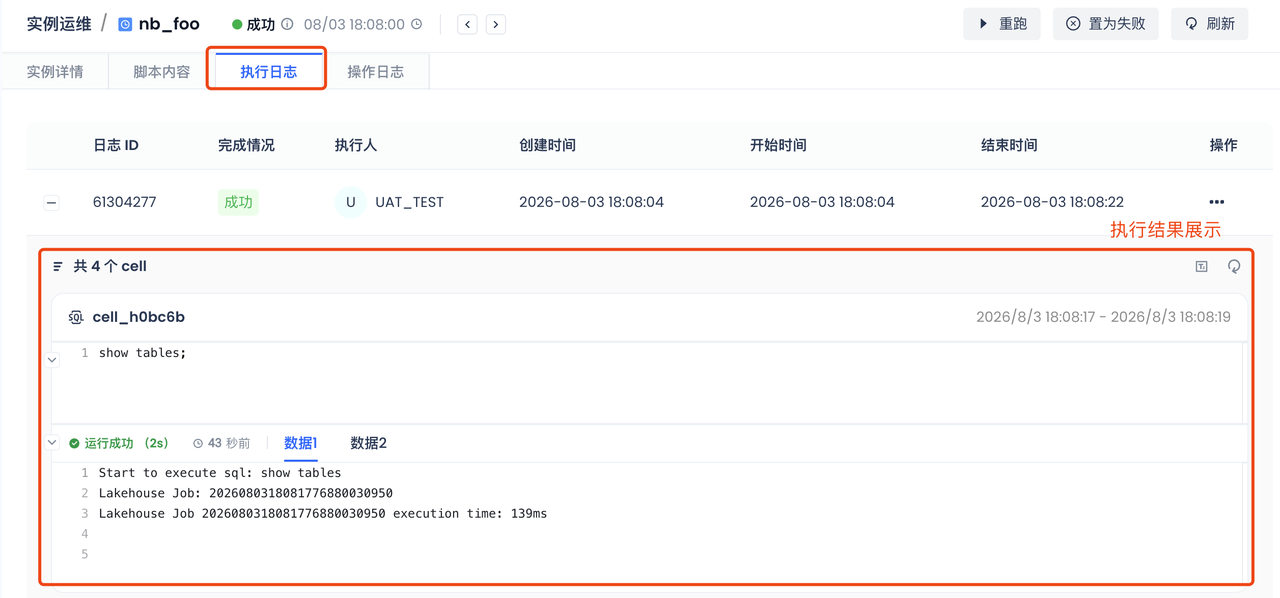Click the 开始时间 column header

[x=778, y=145]
